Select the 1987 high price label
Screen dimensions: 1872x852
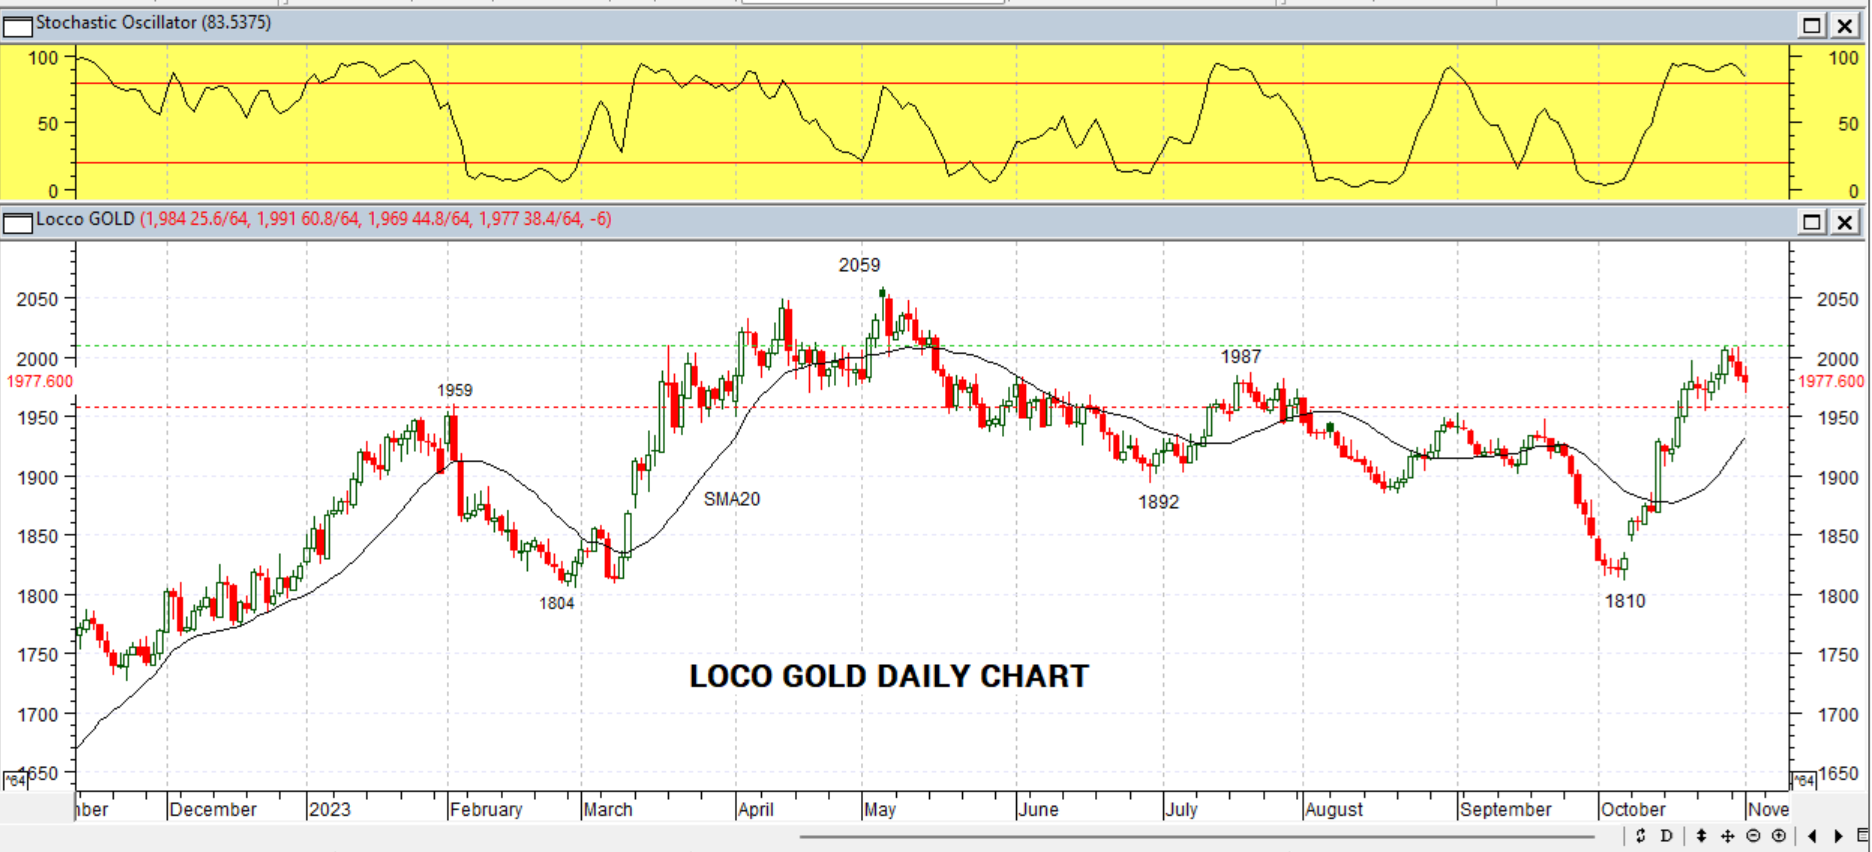tap(1241, 357)
